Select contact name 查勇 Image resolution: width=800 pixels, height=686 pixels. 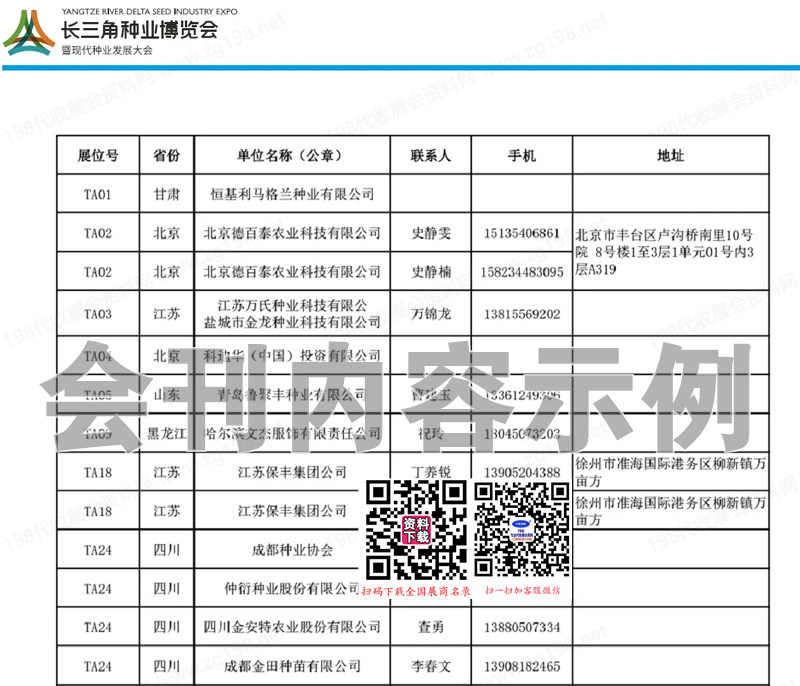pyautogui.click(x=431, y=627)
